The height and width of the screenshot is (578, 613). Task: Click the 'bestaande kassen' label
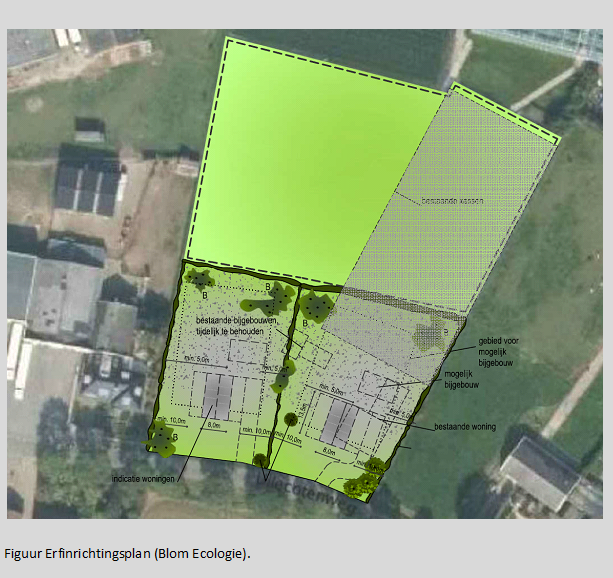429,201
